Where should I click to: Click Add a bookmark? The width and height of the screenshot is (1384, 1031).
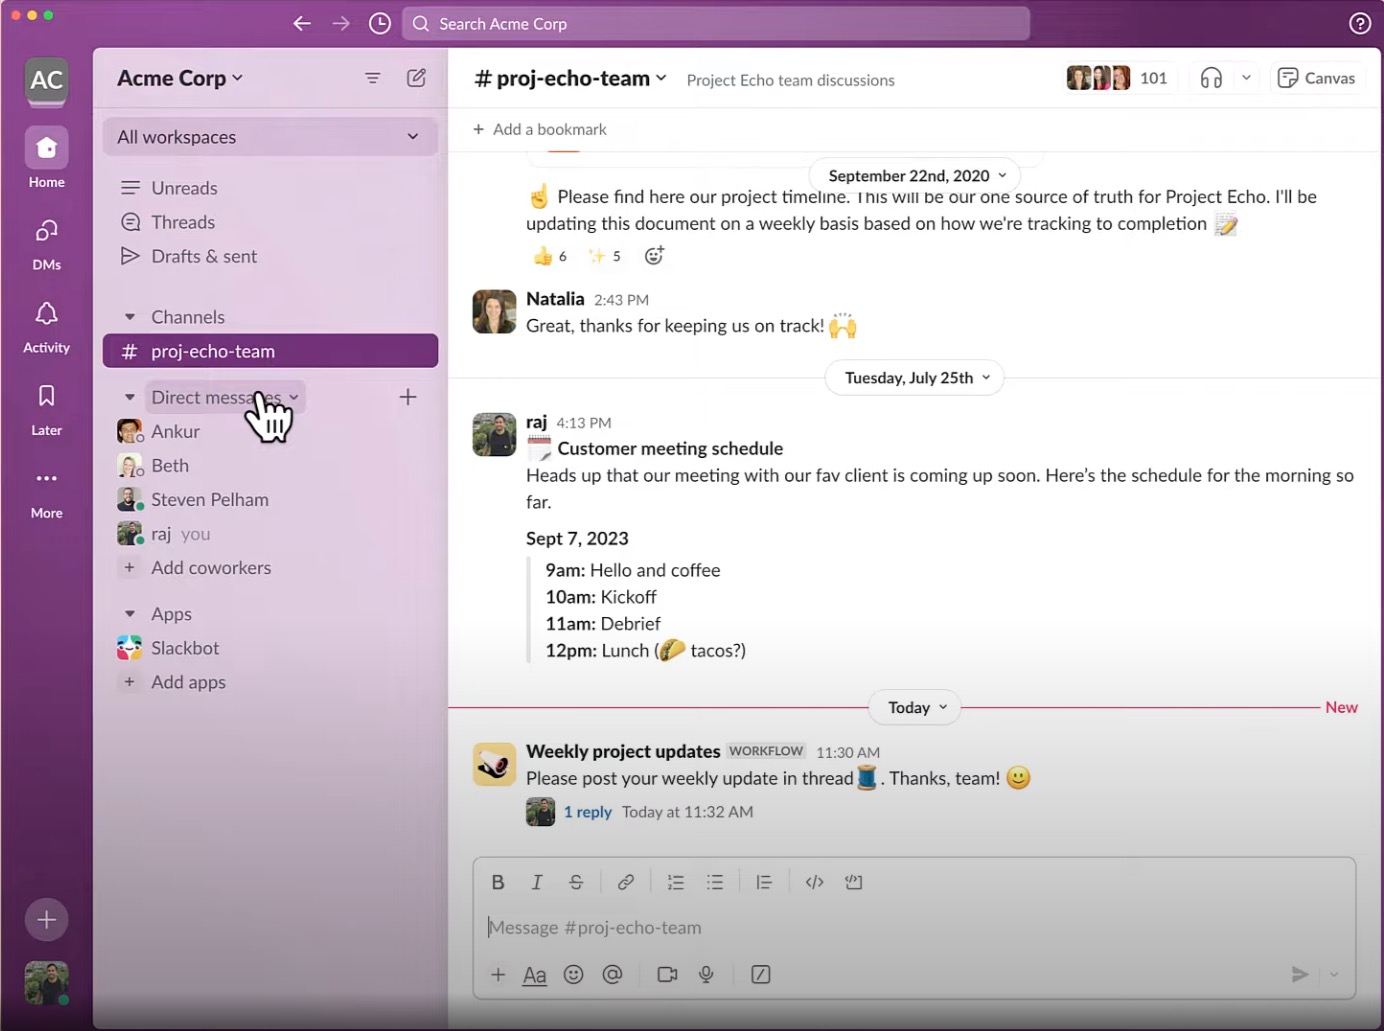[x=540, y=129]
